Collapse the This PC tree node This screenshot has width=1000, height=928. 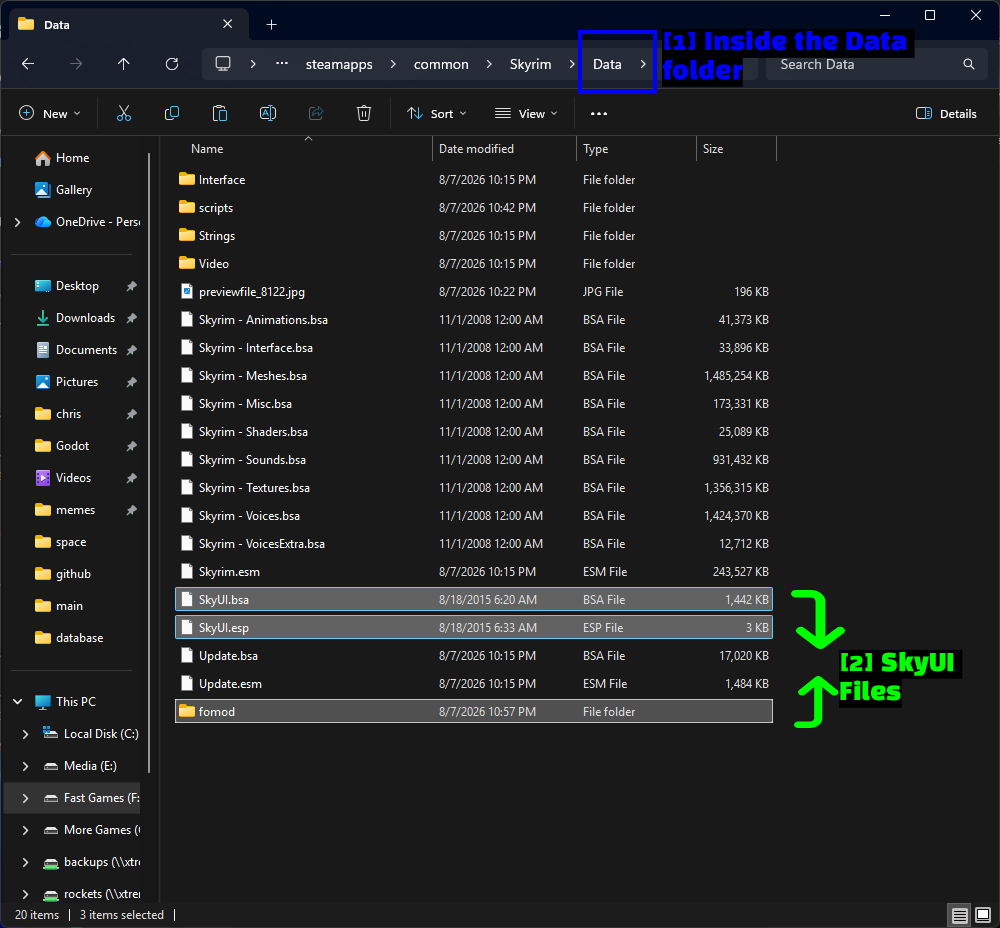tap(18, 702)
